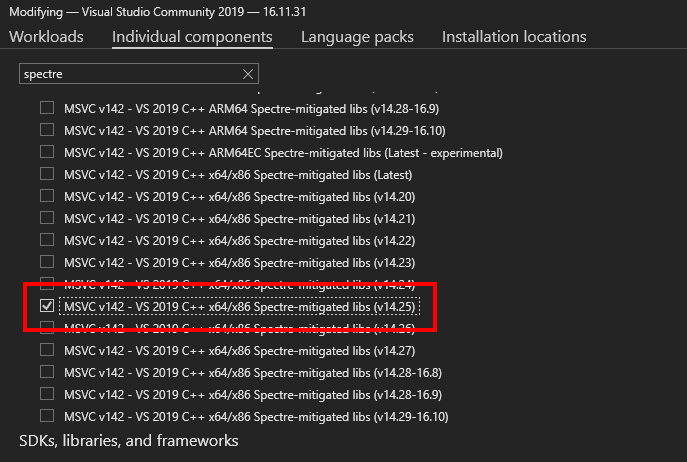The image size is (687, 462).
Task: Go to the Installation locations tab
Action: [x=514, y=37]
